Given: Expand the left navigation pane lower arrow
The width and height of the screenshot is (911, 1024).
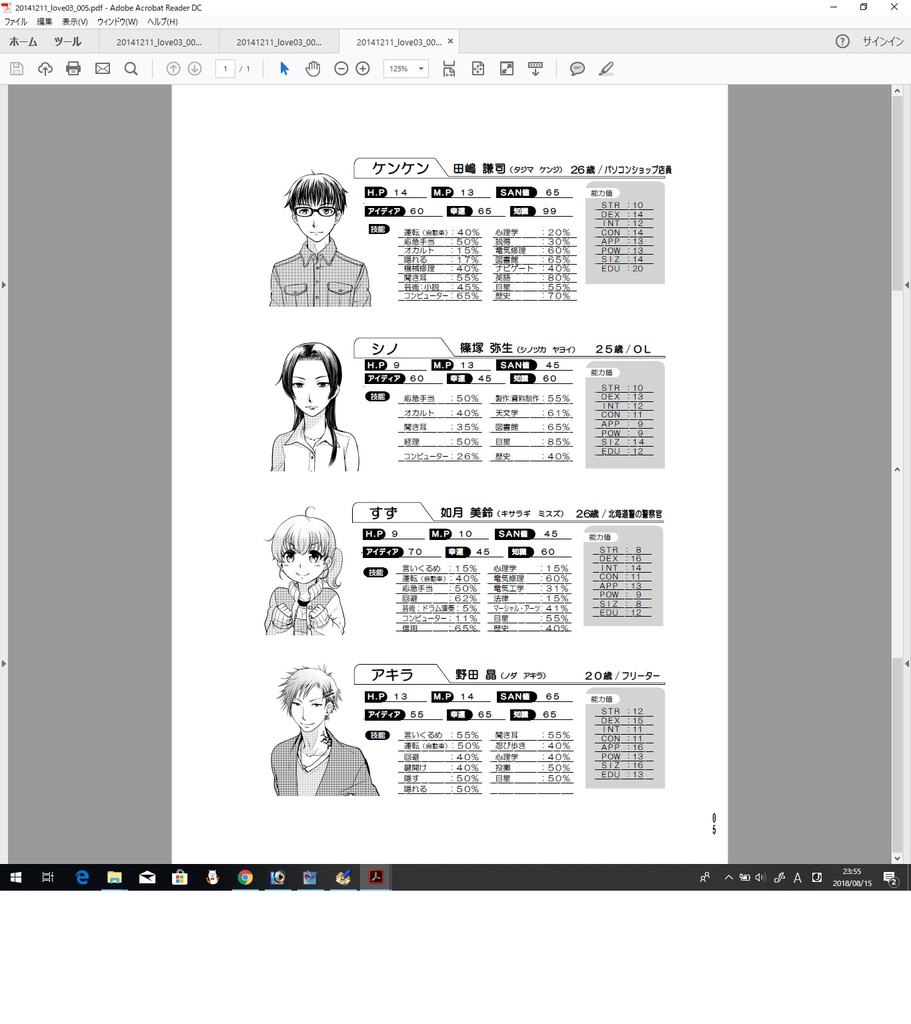Looking at the screenshot, I should (4, 664).
